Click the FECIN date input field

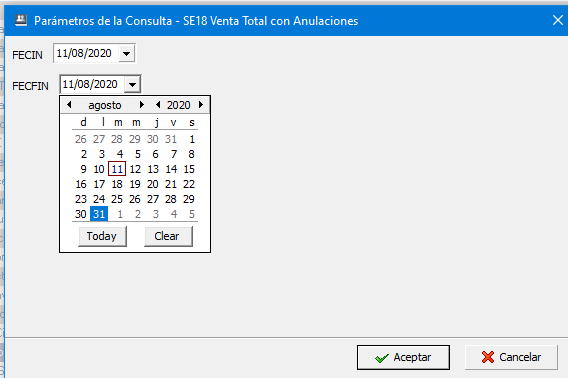point(86,54)
